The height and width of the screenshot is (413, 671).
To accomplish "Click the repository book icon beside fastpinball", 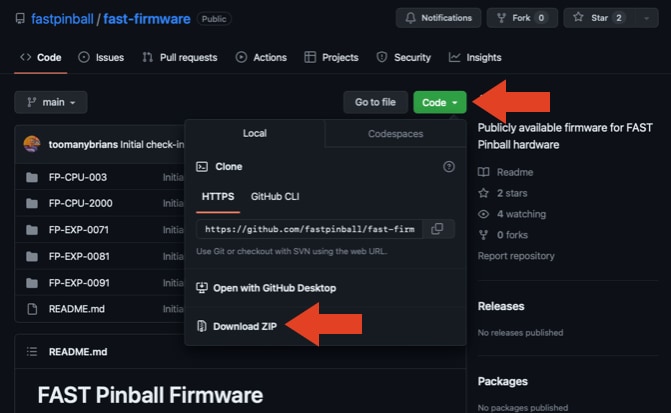I will tap(20, 19).
